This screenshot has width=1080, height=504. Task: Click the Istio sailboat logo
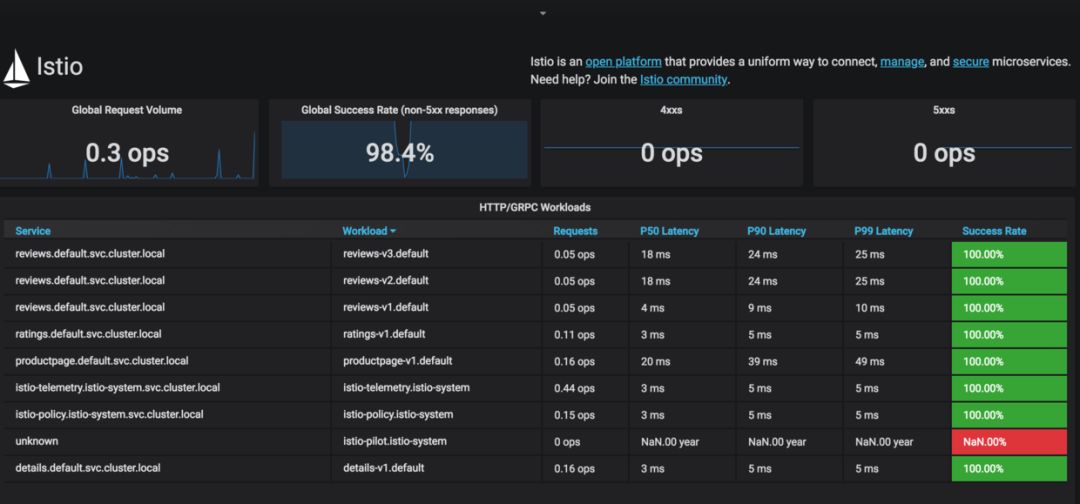17,68
